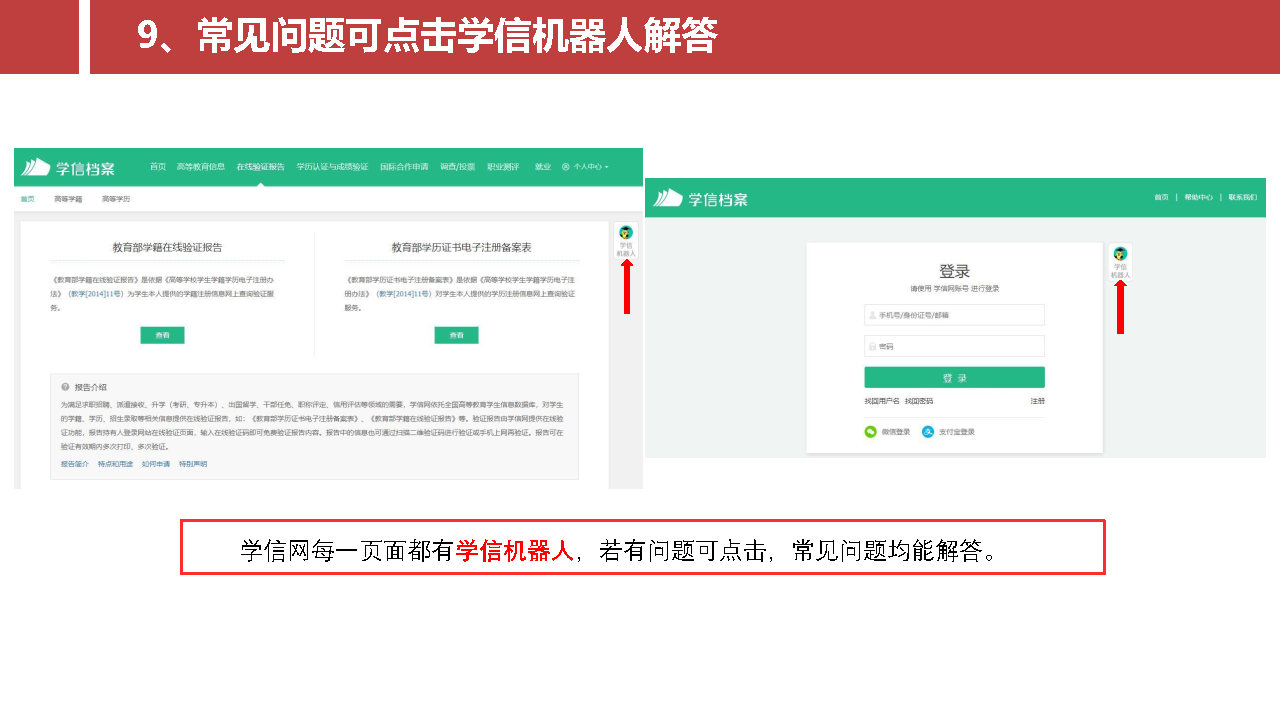Viewport: 1280px width, 720px height.
Task: Open the 帮助中心 link in login header
Action: (x=1198, y=198)
